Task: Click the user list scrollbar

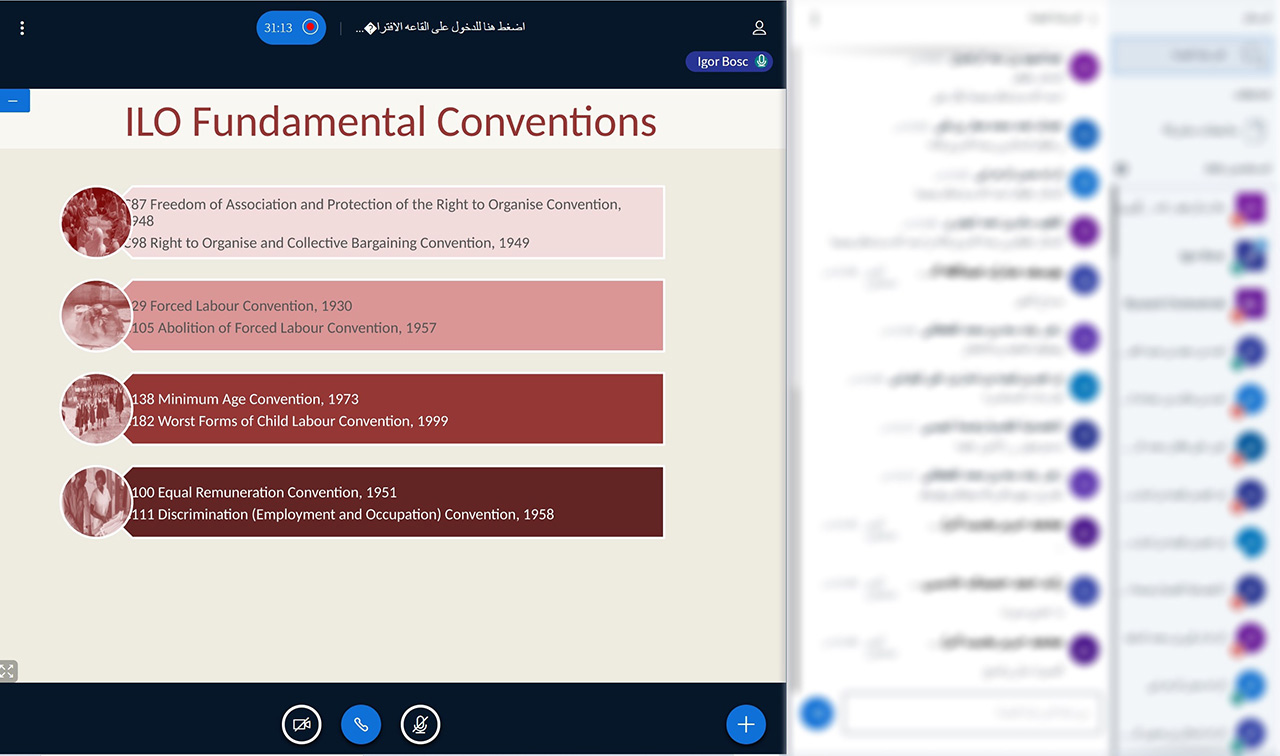Action: tap(1113, 220)
